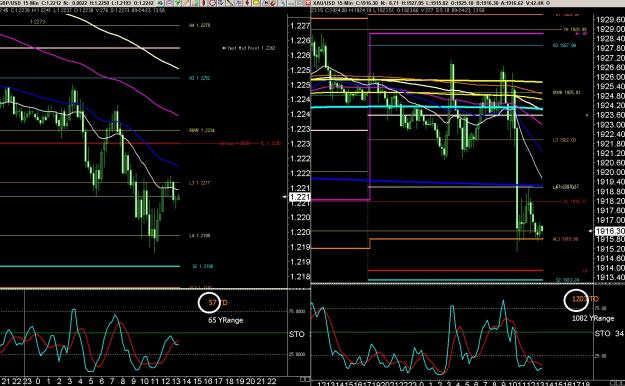Click the 25.0000 stochastic level on GBP/USD pane
Image resolution: width=625 pixels, height=386 pixels.
pyautogui.click(x=297, y=354)
